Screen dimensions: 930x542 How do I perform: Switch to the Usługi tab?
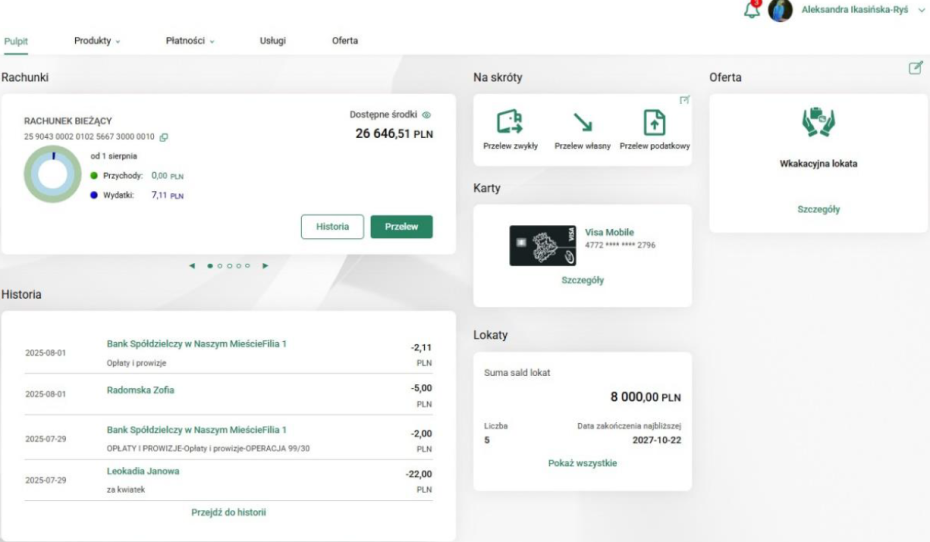click(272, 41)
